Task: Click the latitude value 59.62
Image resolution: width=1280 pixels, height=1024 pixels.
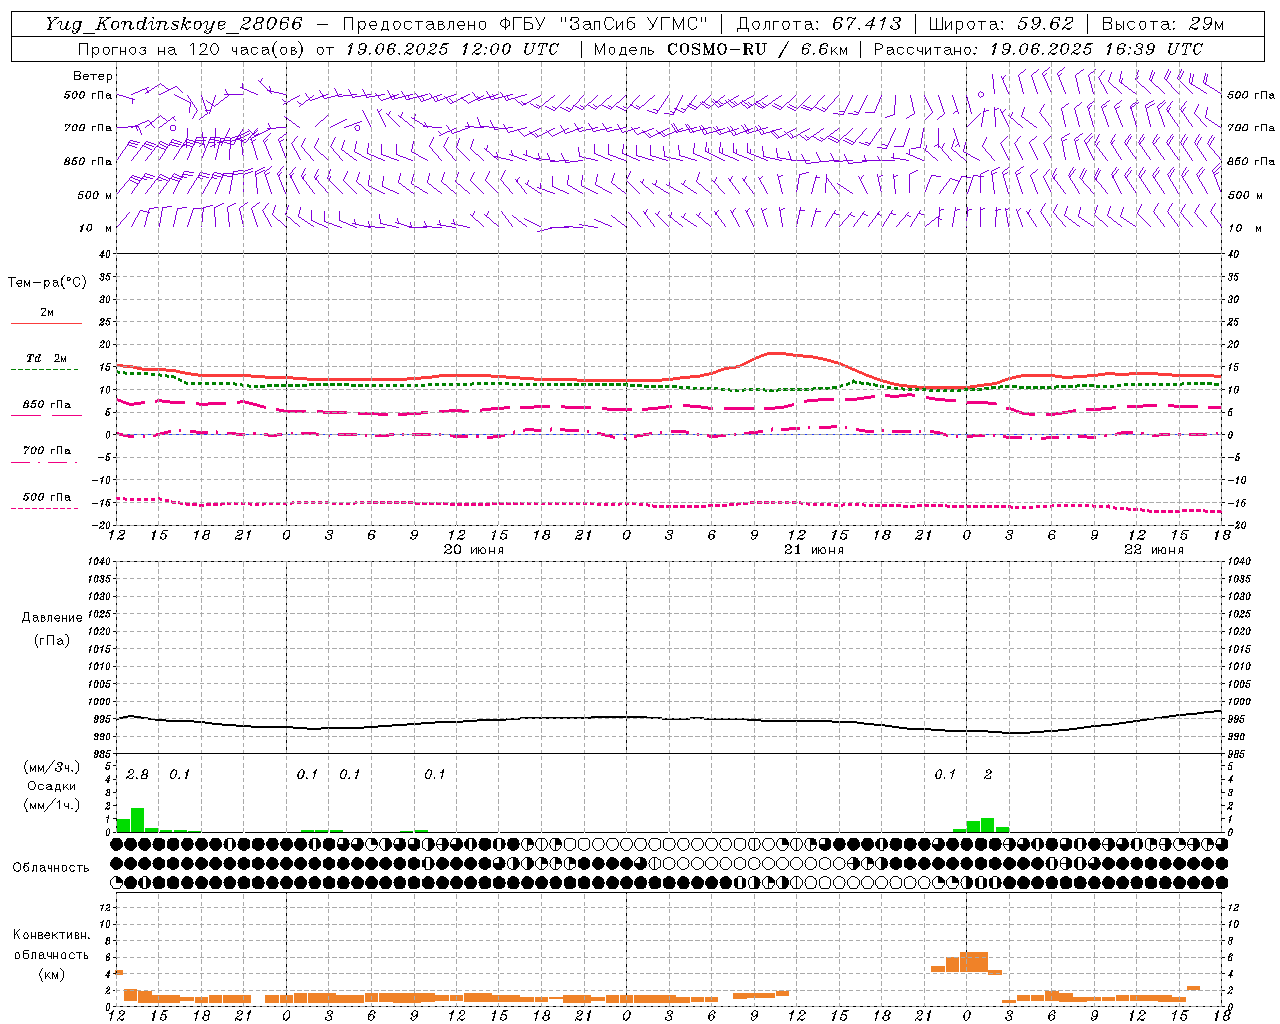Action: pyautogui.click(x=1046, y=24)
